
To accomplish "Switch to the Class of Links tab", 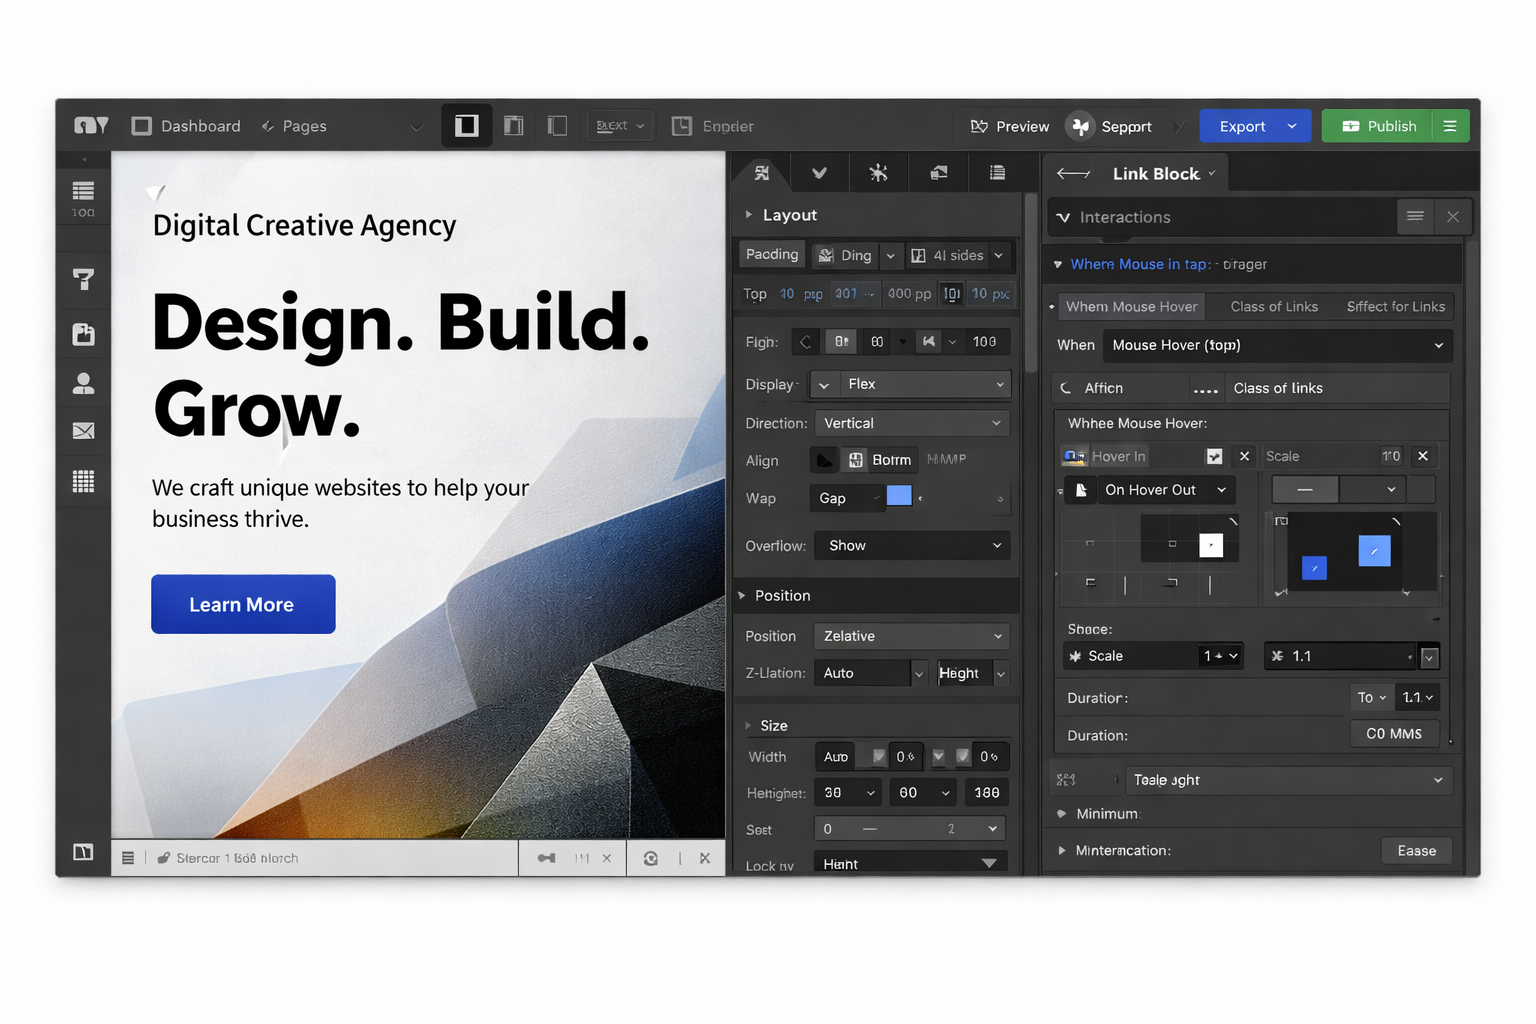I will click(x=1274, y=307).
